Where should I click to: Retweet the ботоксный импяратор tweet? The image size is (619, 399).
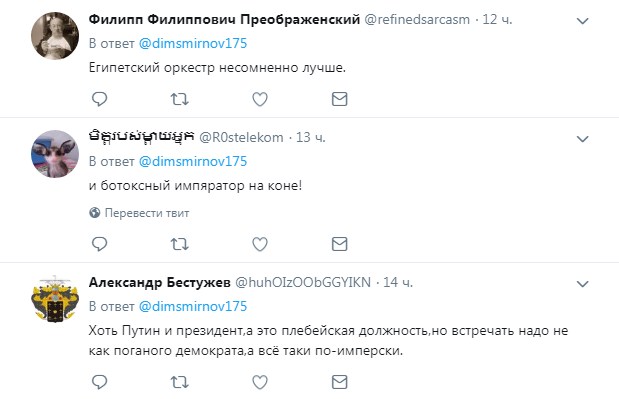pos(180,244)
